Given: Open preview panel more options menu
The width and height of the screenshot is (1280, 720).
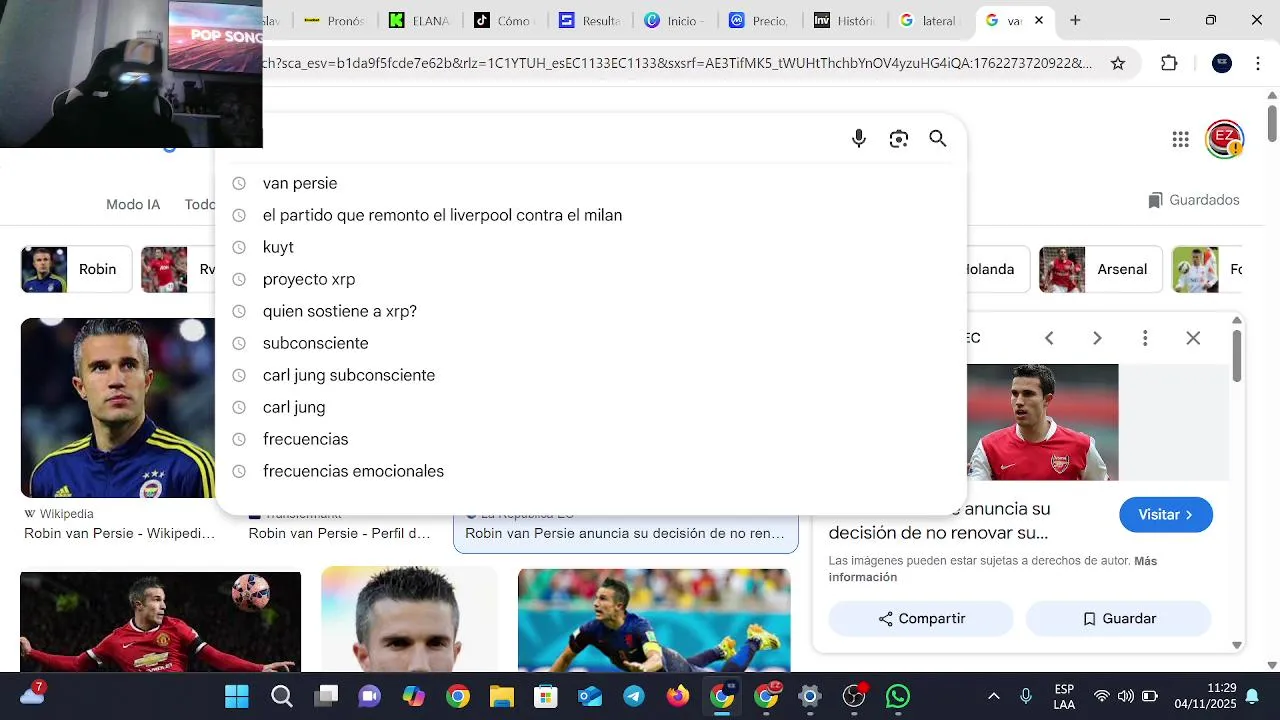Looking at the screenshot, I should click(x=1145, y=338).
